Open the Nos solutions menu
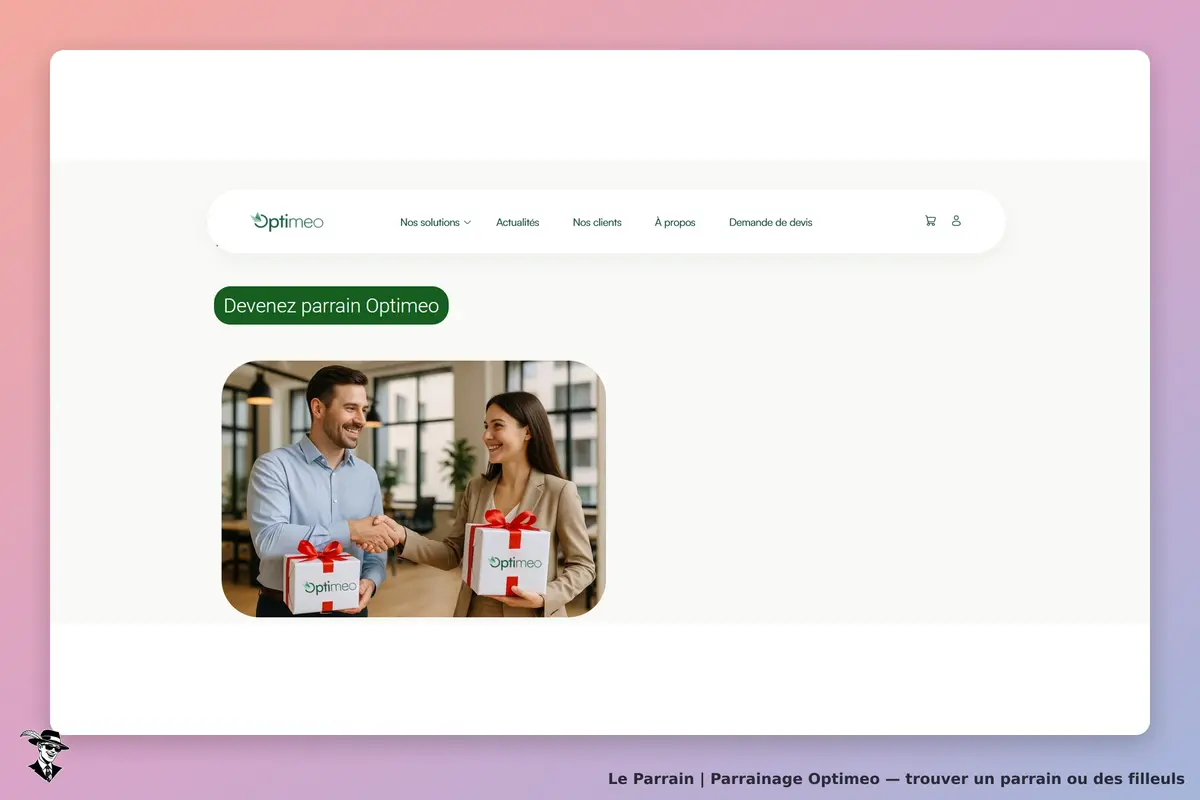 coord(430,222)
